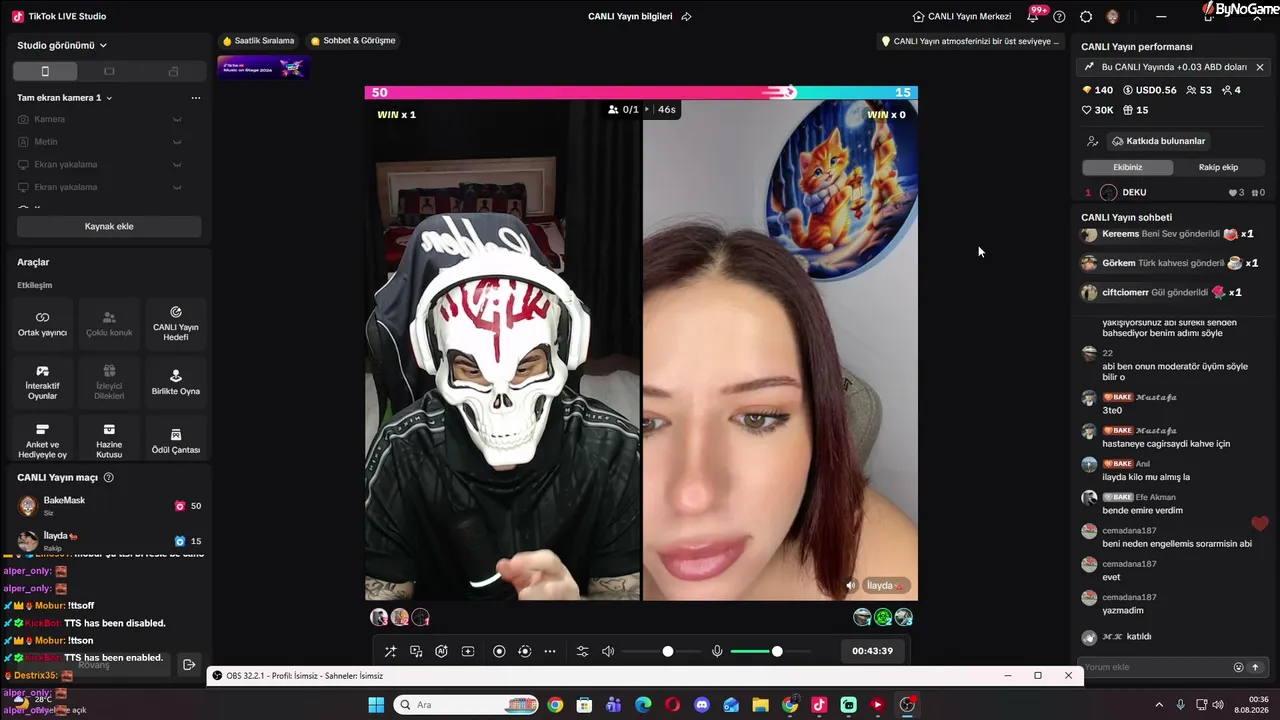The image size is (1280, 720).
Task: Open the profile avatar in the title bar
Action: coord(1113,17)
